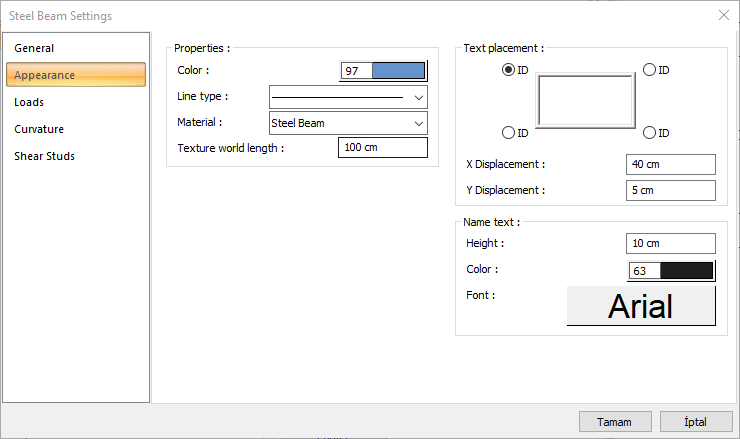Change the black name text color swatch
740x439 pixels.
click(x=686, y=270)
